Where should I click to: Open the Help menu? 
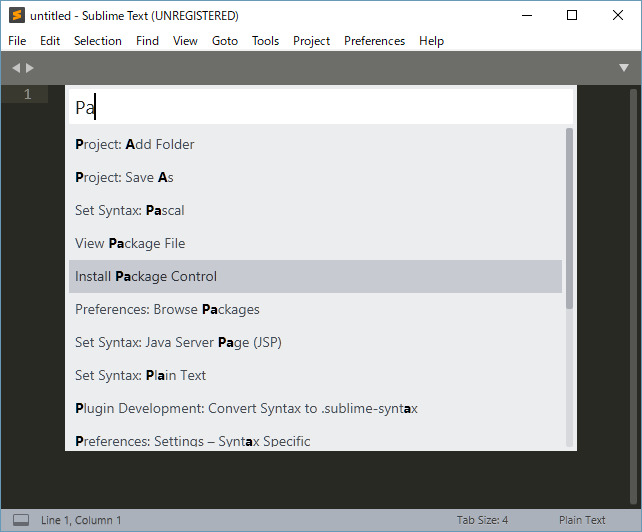click(431, 41)
